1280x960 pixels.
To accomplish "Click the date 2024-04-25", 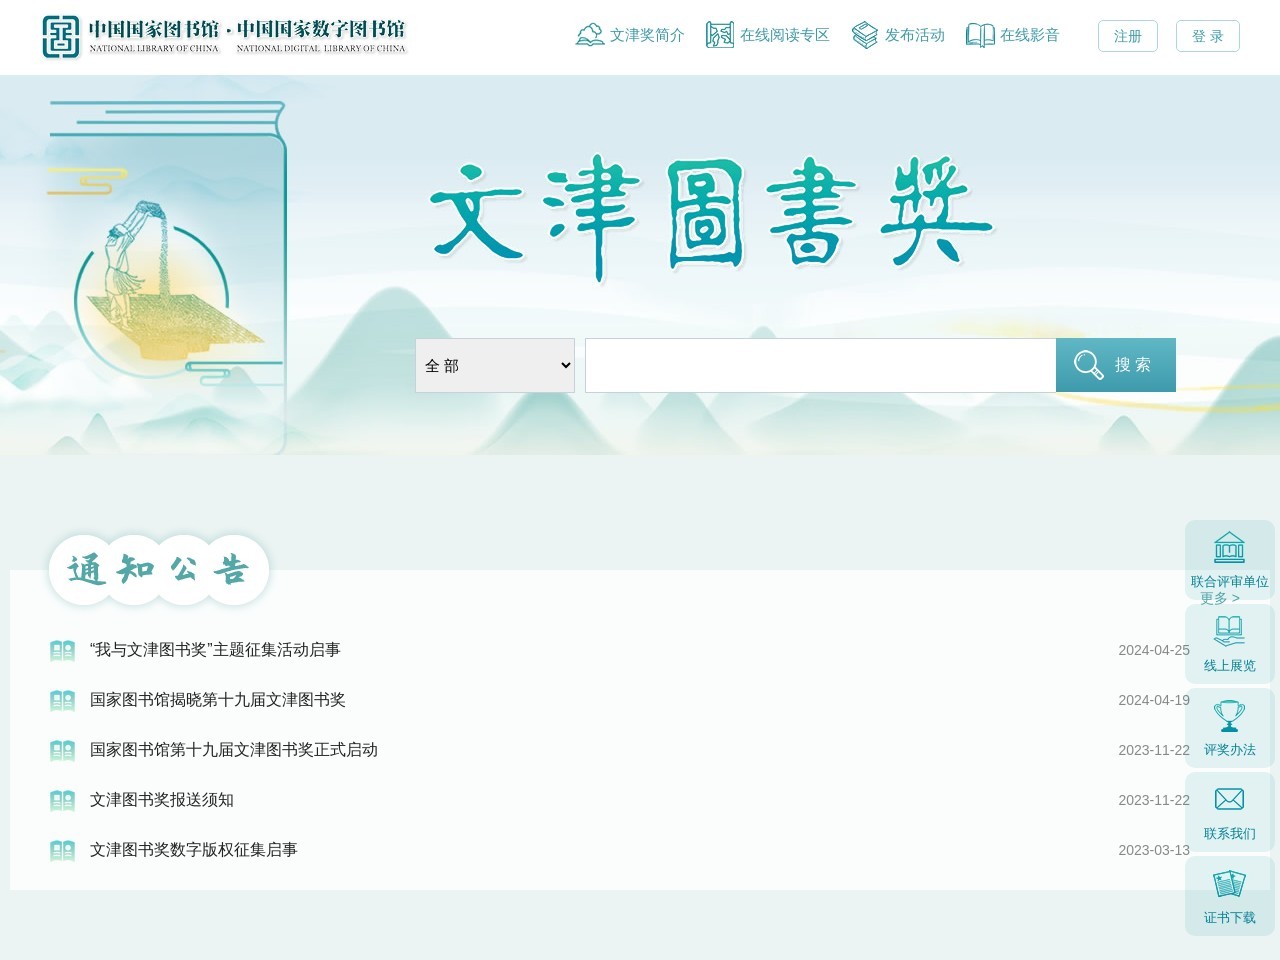I will click(x=1154, y=650).
